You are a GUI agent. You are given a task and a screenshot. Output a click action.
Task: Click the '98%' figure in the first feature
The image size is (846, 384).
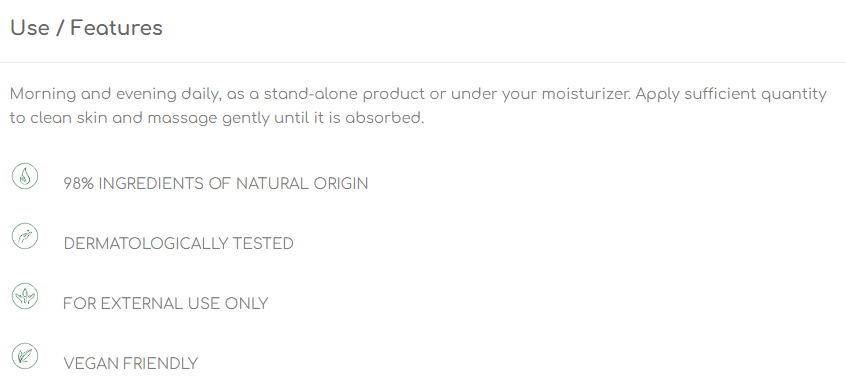(79, 184)
